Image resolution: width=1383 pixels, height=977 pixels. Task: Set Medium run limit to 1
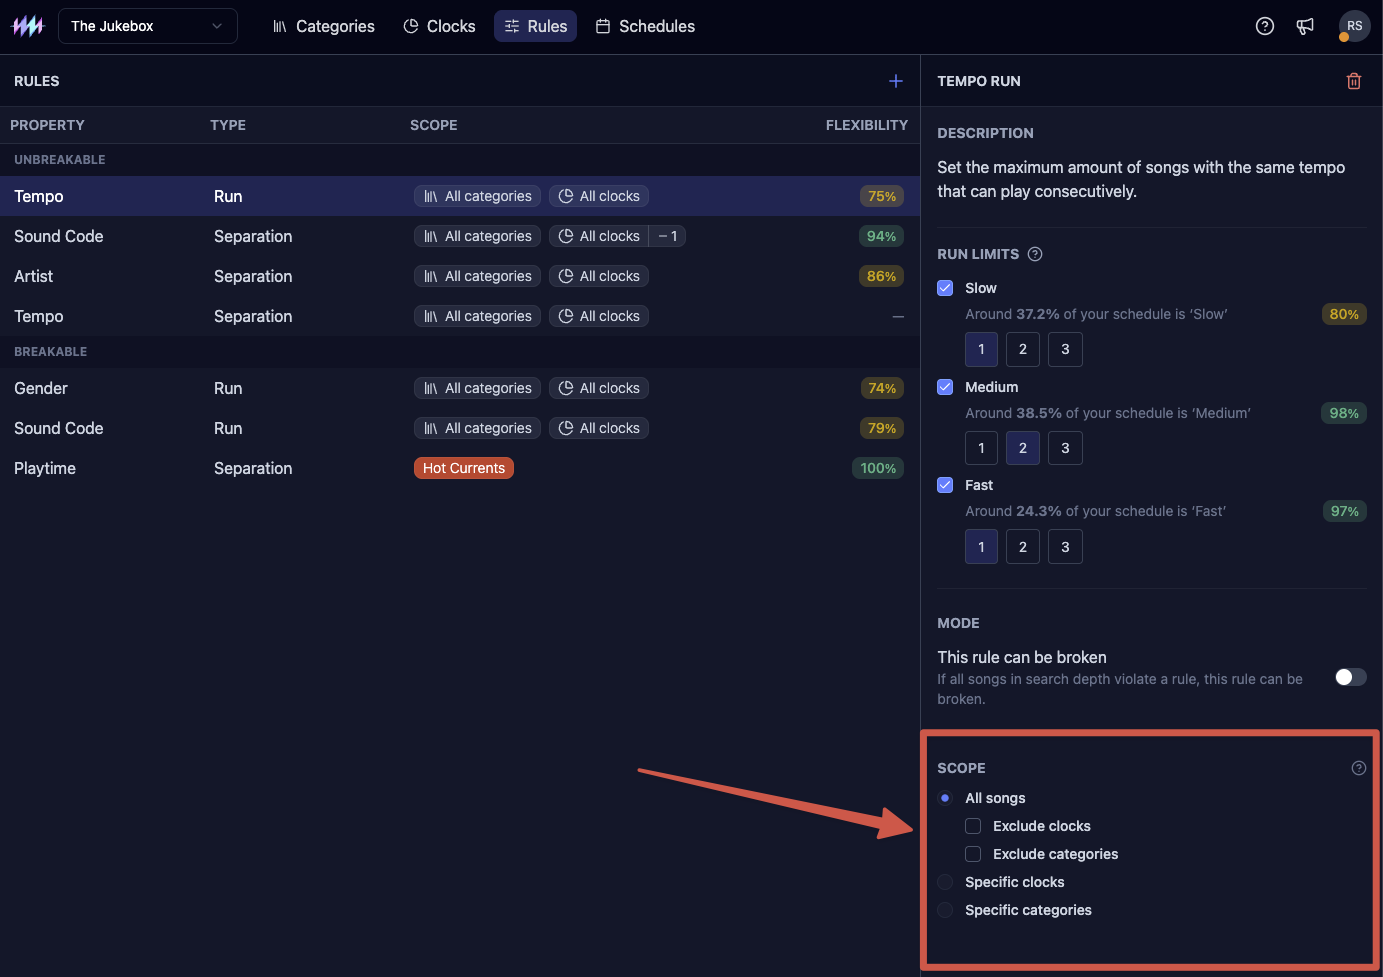981,448
